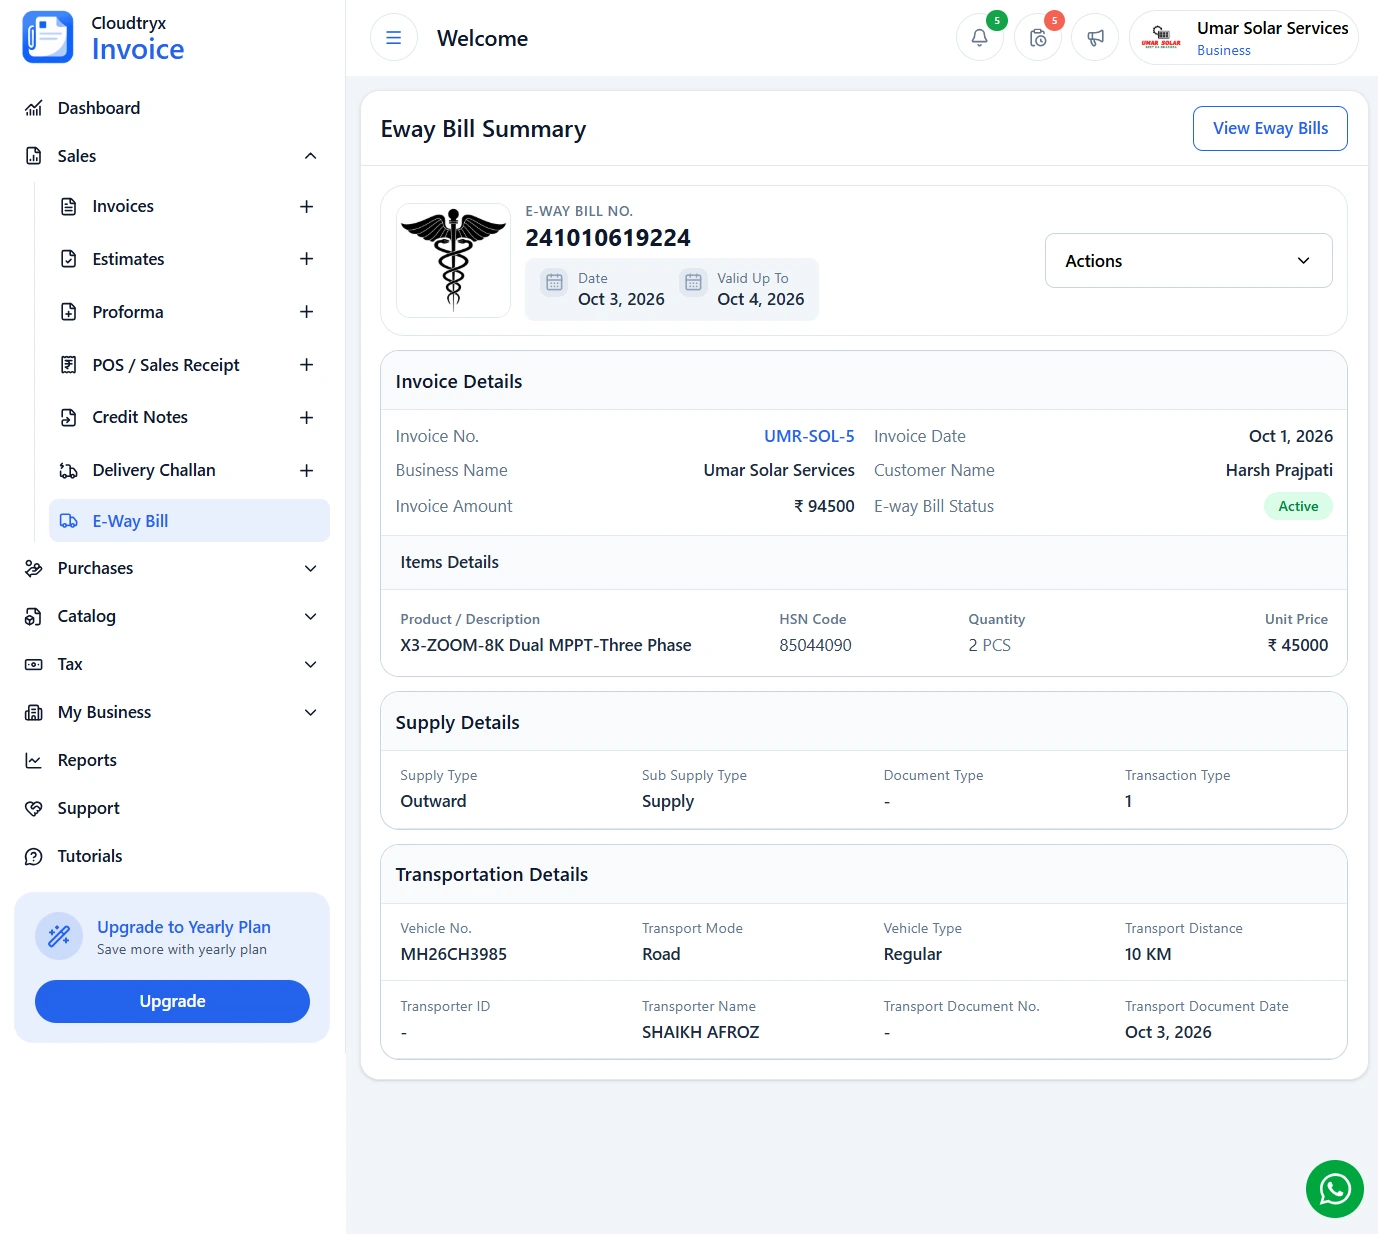
Task: Add new credit note with plus icon
Action: 306,417
